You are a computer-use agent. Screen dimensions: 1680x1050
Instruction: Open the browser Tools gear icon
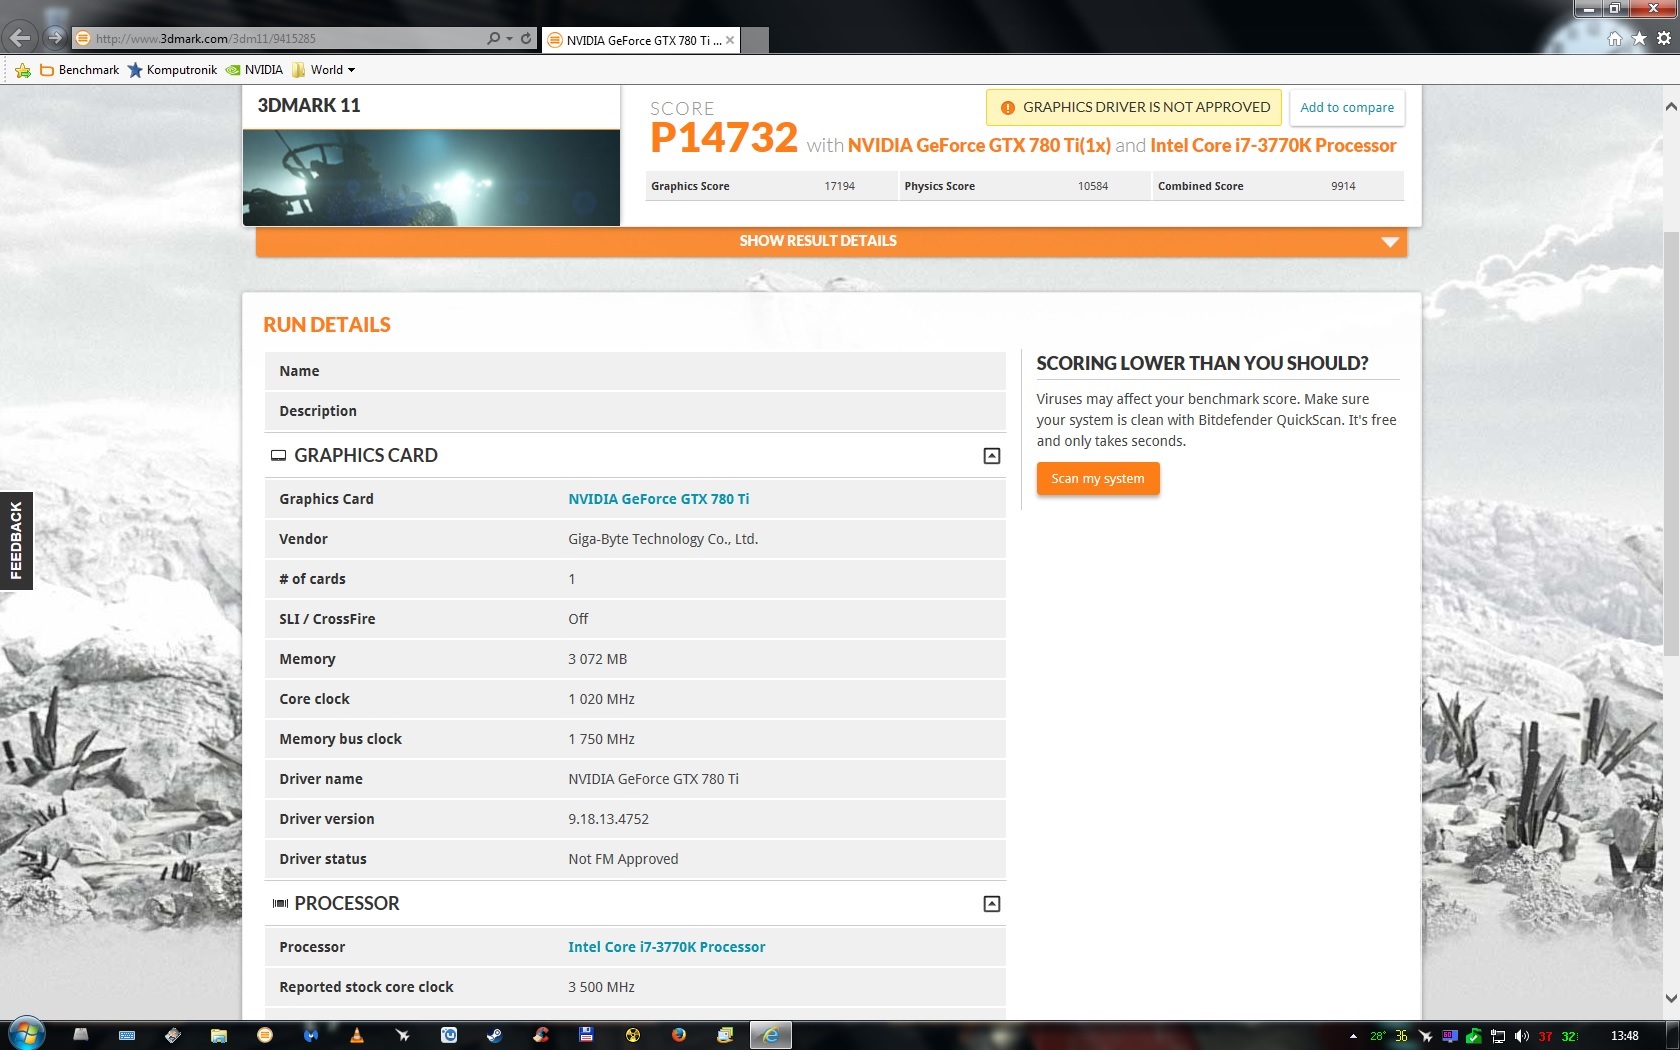[x=1664, y=39]
